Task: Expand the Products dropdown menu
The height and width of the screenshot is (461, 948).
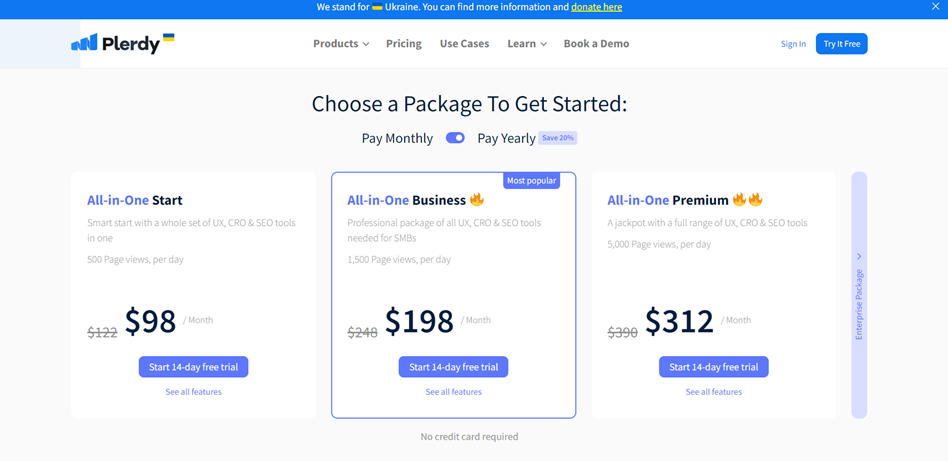Action: click(341, 44)
